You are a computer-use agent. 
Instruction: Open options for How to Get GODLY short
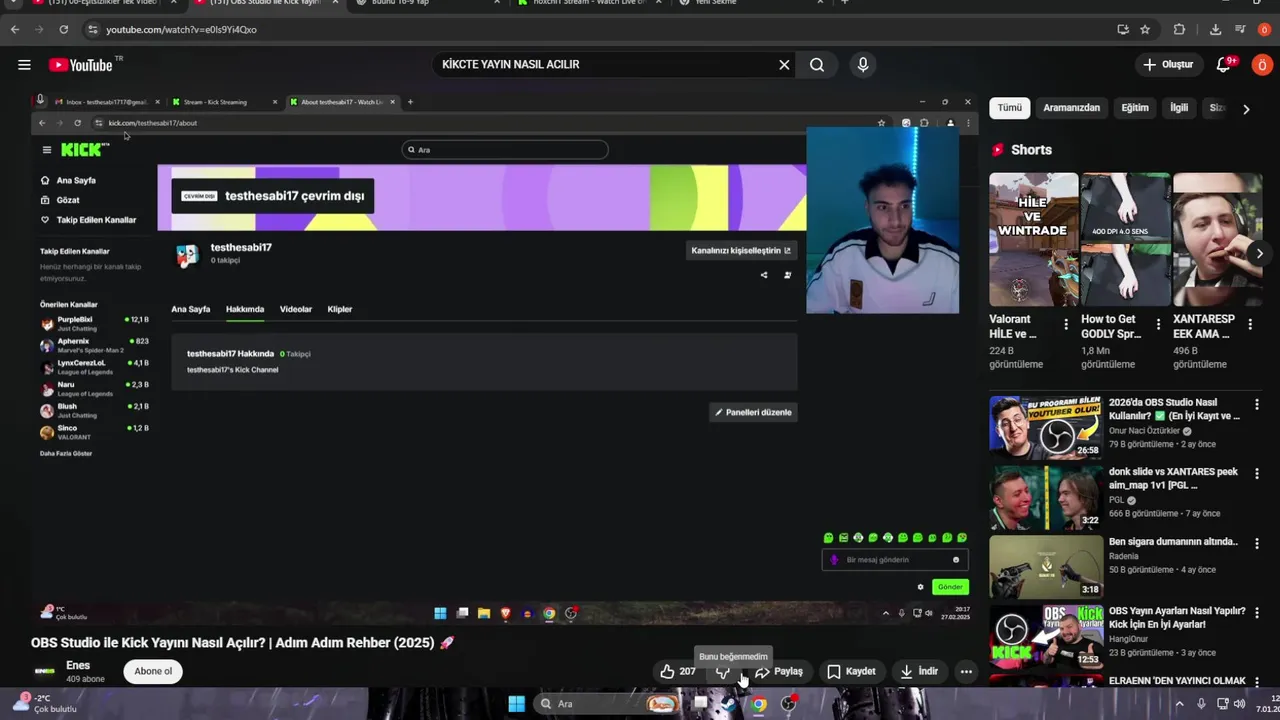click(x=1158, y=324)
